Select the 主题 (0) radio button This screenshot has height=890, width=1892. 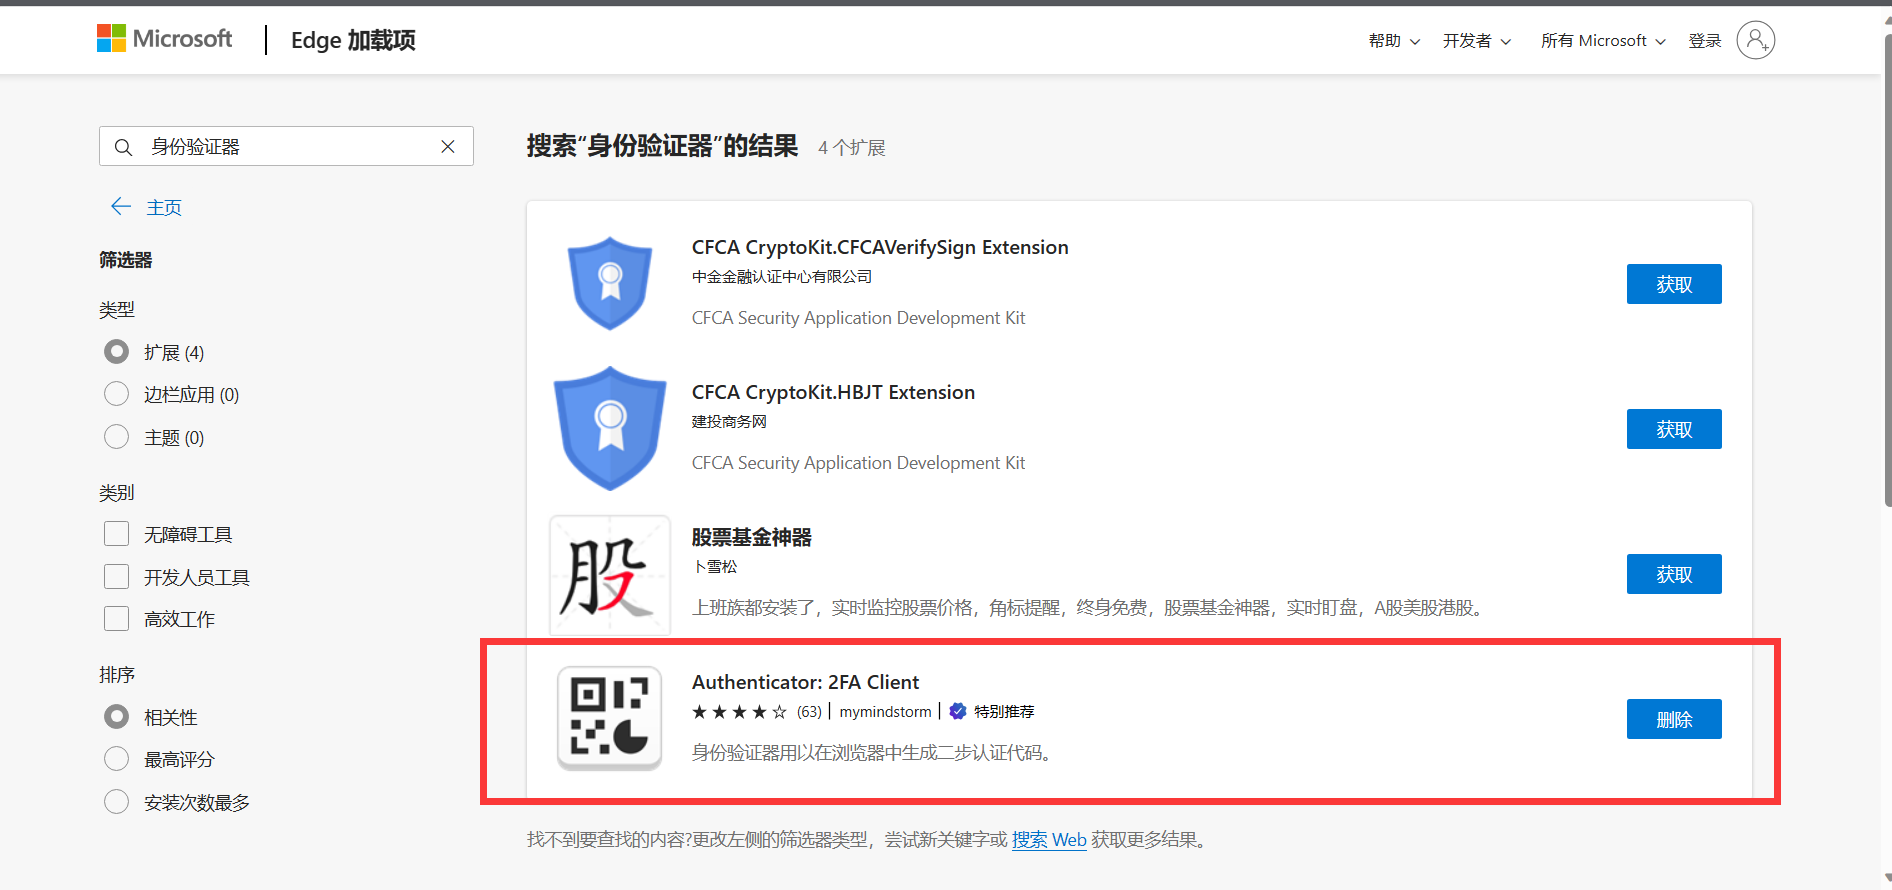(x=117, y=437)
